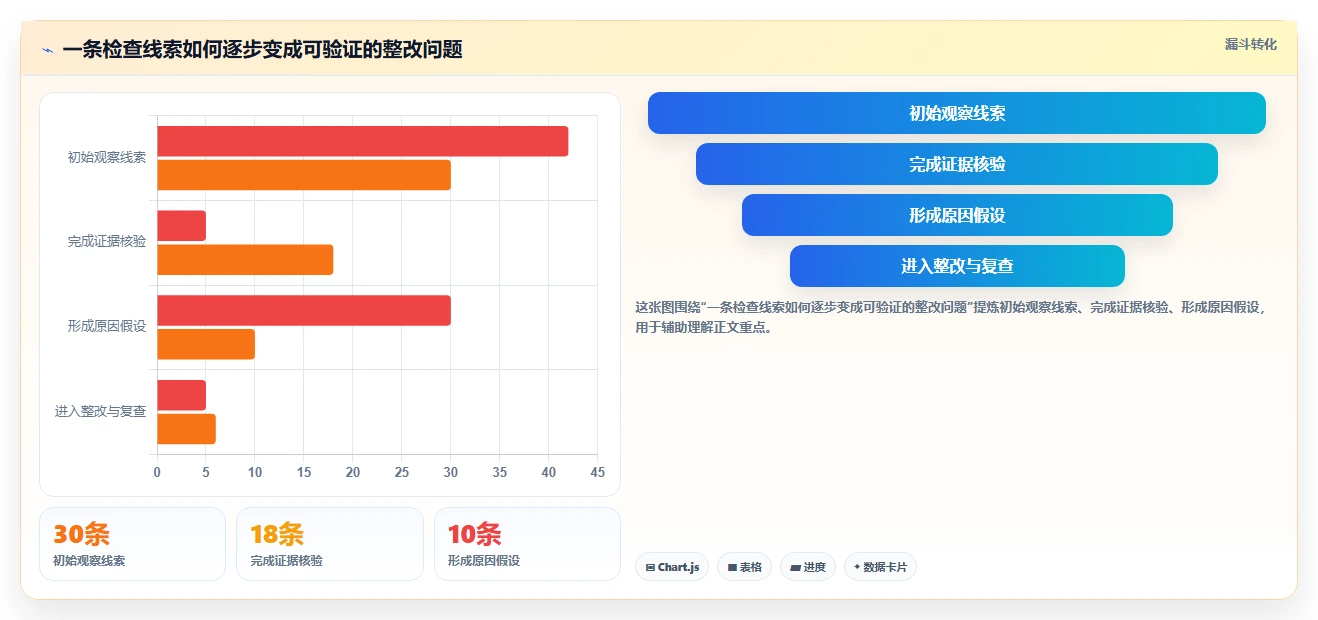Open the 18条 完成证据核验 stat card
This screenshot has width=1318, height=620.
[x=329, y=544]
